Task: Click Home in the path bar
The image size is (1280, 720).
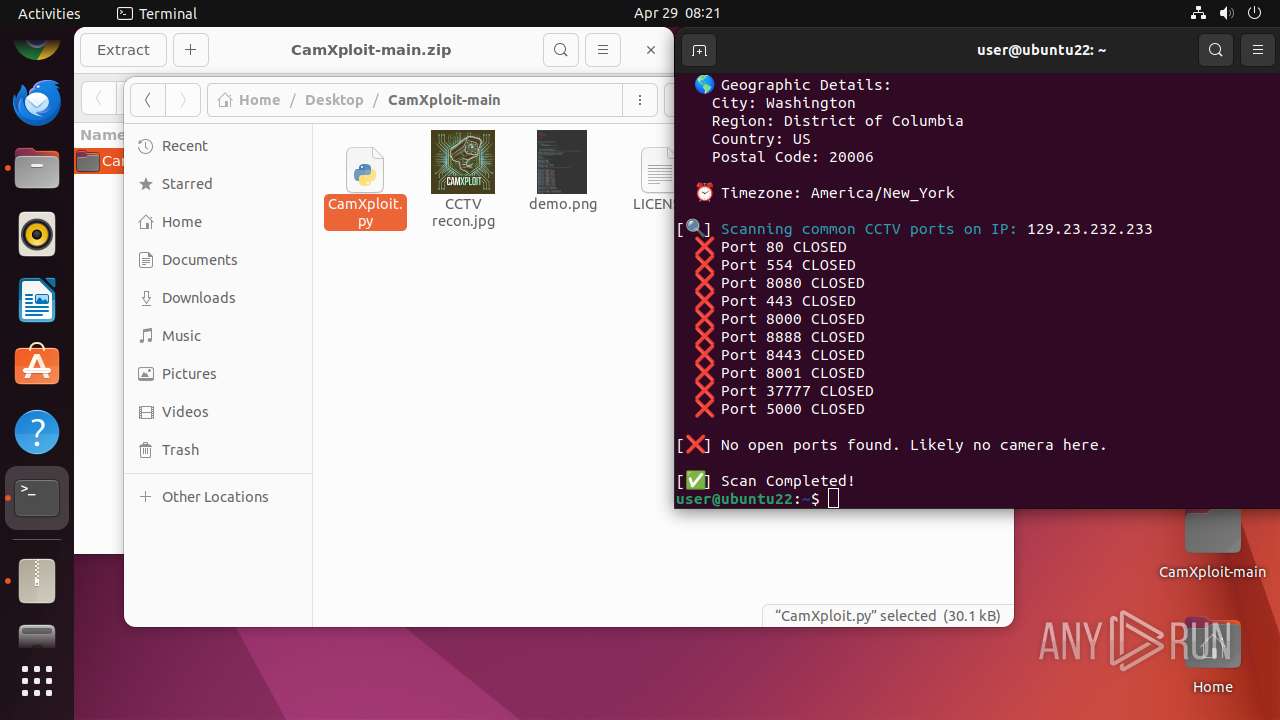Action: click(249, 100)
